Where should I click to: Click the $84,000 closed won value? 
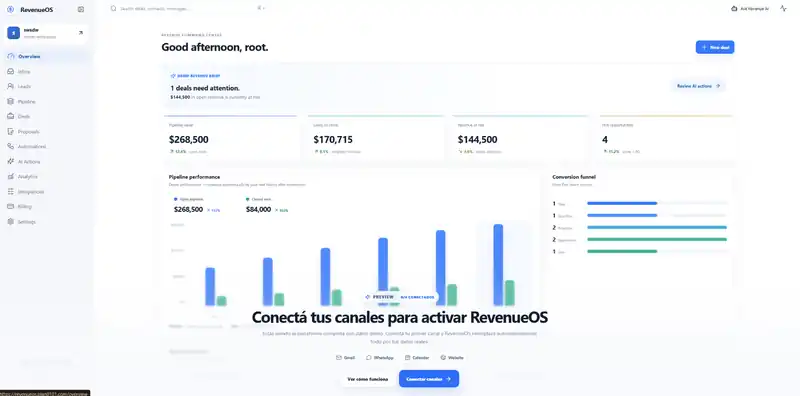[258, 209]
